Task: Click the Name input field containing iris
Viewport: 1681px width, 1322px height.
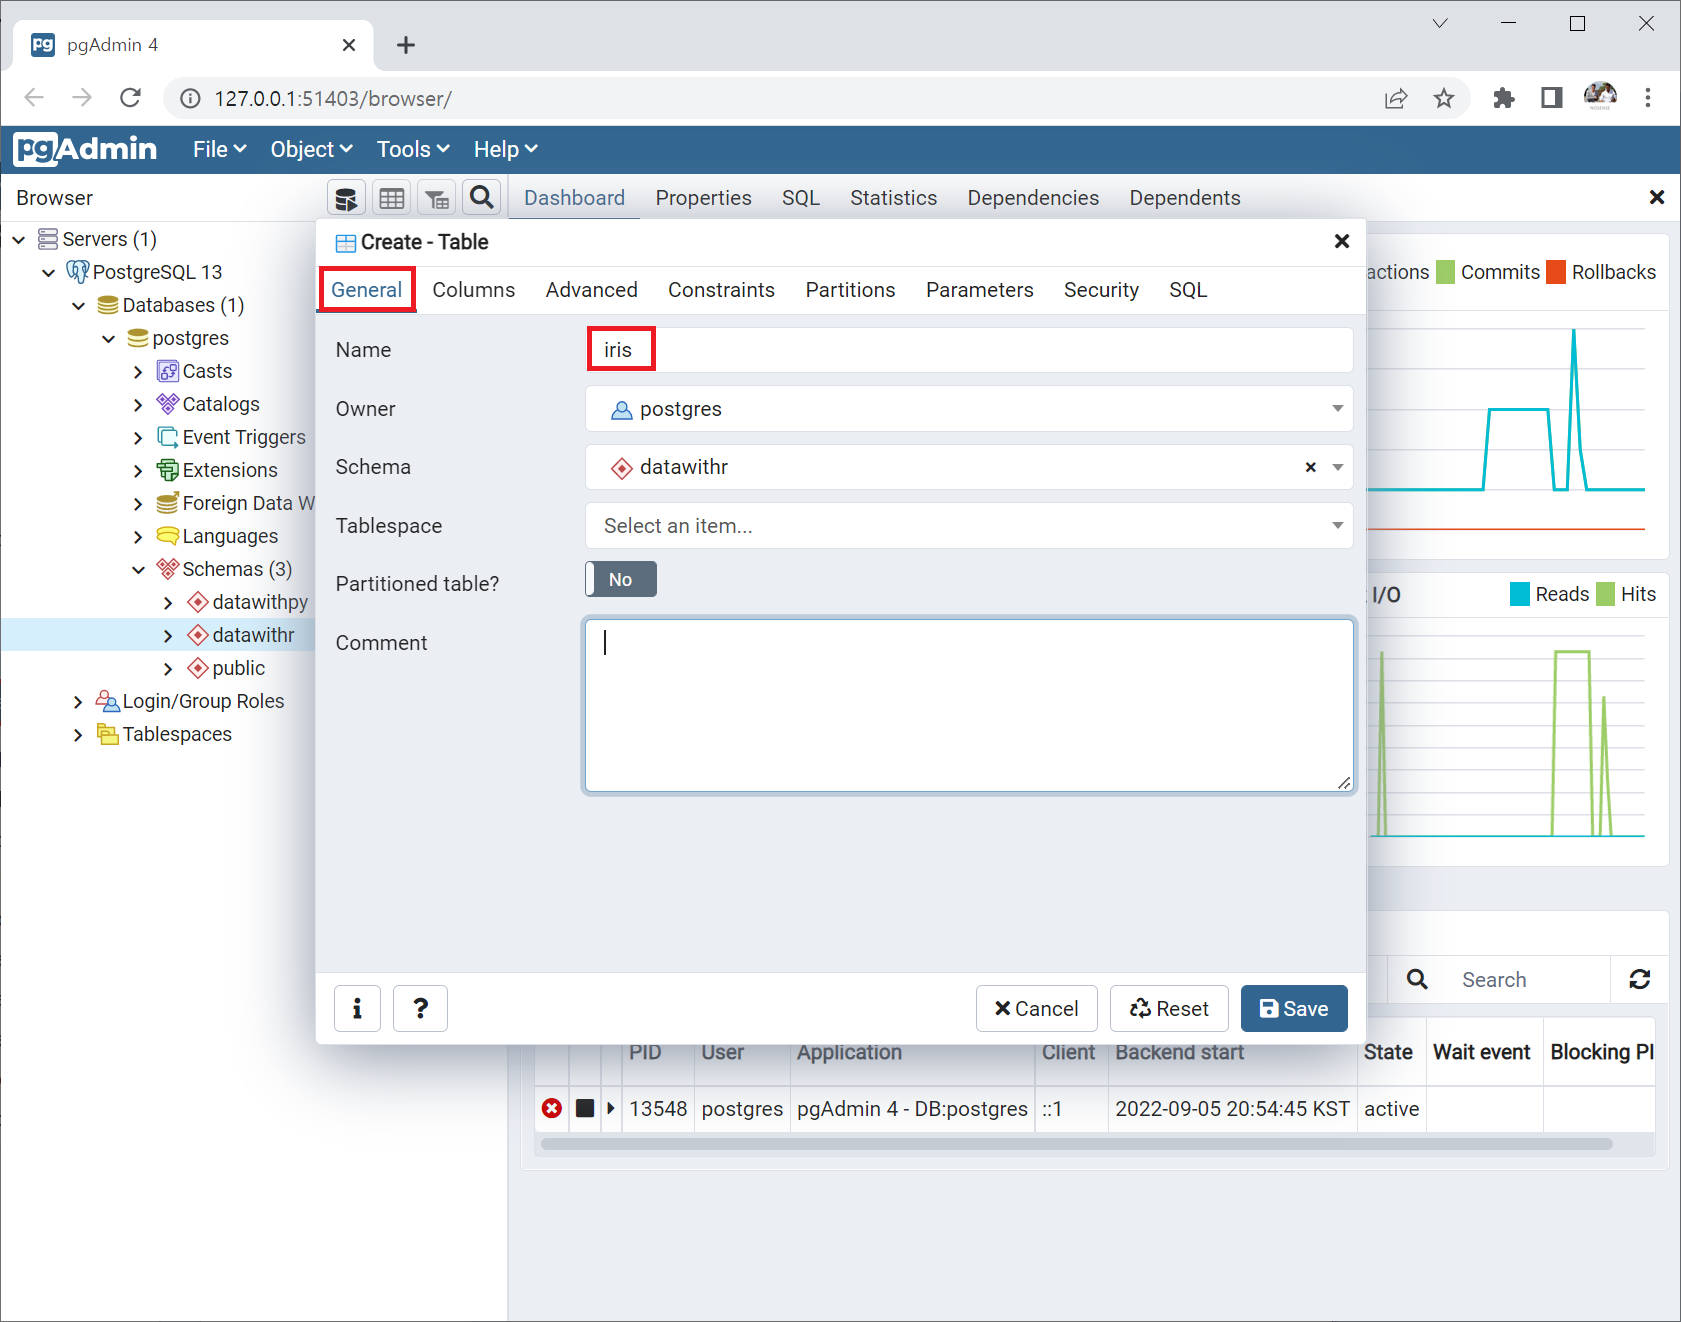Action: pos(969,350)
